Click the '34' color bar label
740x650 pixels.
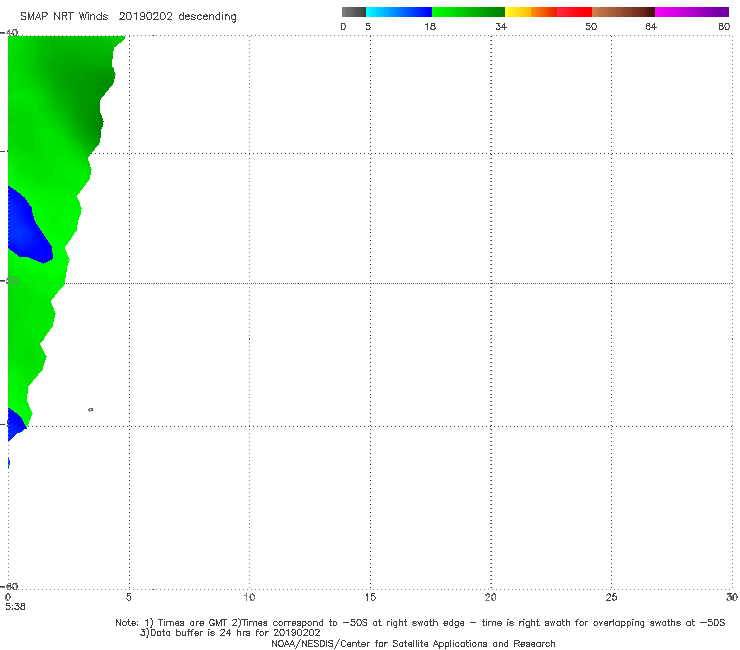(501, 27)
